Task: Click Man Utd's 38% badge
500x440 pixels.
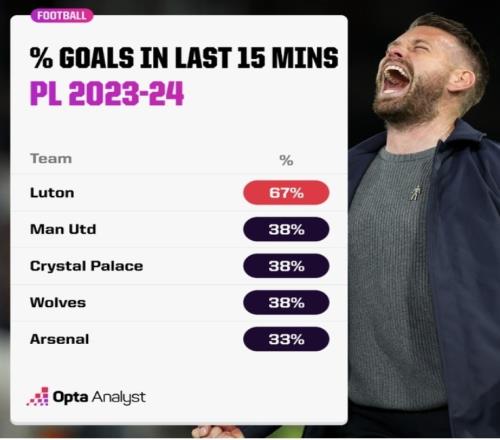Action: tap(286, 229)
